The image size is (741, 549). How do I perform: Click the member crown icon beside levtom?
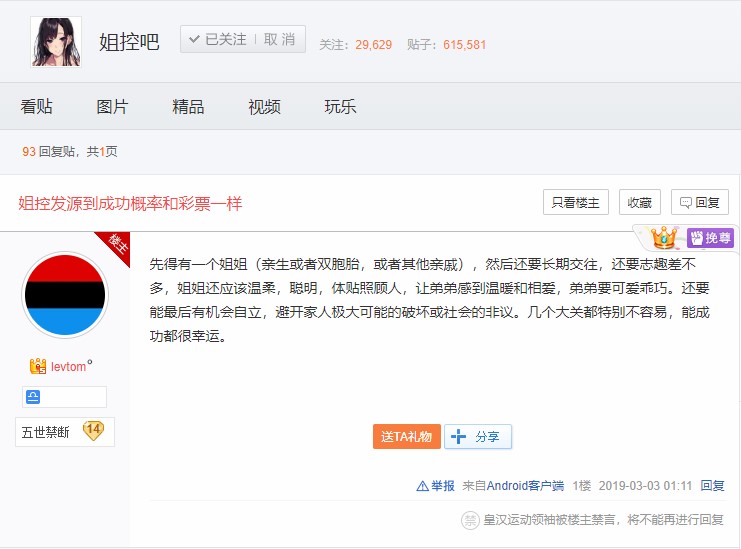click(x=38, y=366)
